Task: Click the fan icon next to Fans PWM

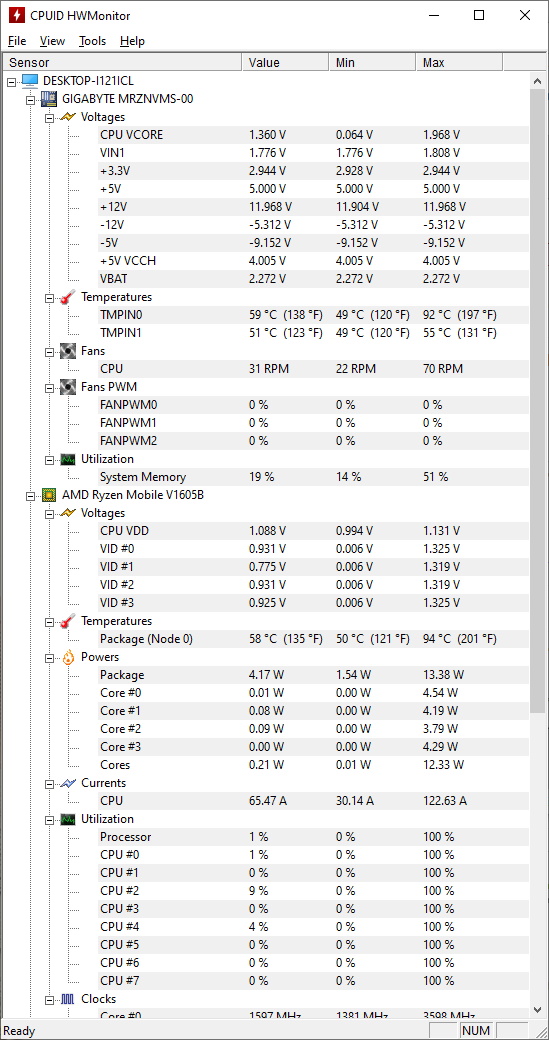Action: (x=68, y=387)
